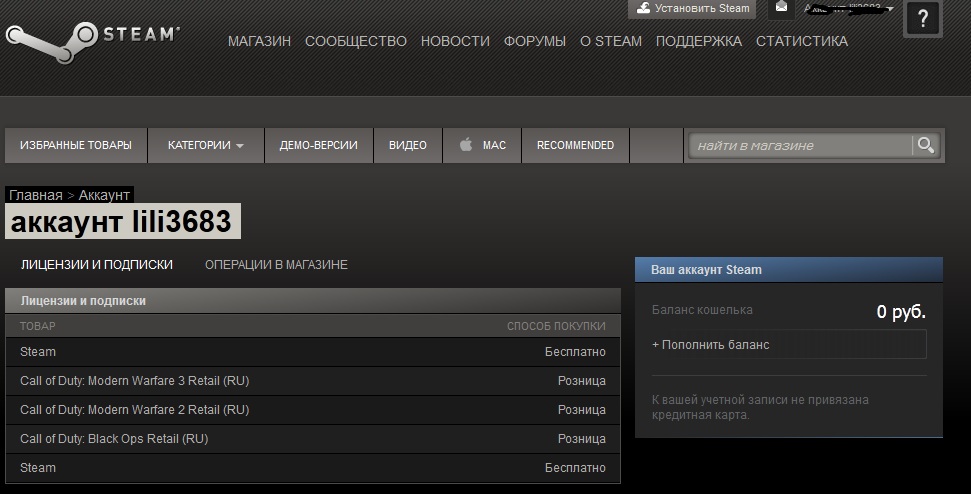Click + Пополнить баланс button

tap(789, 344)
